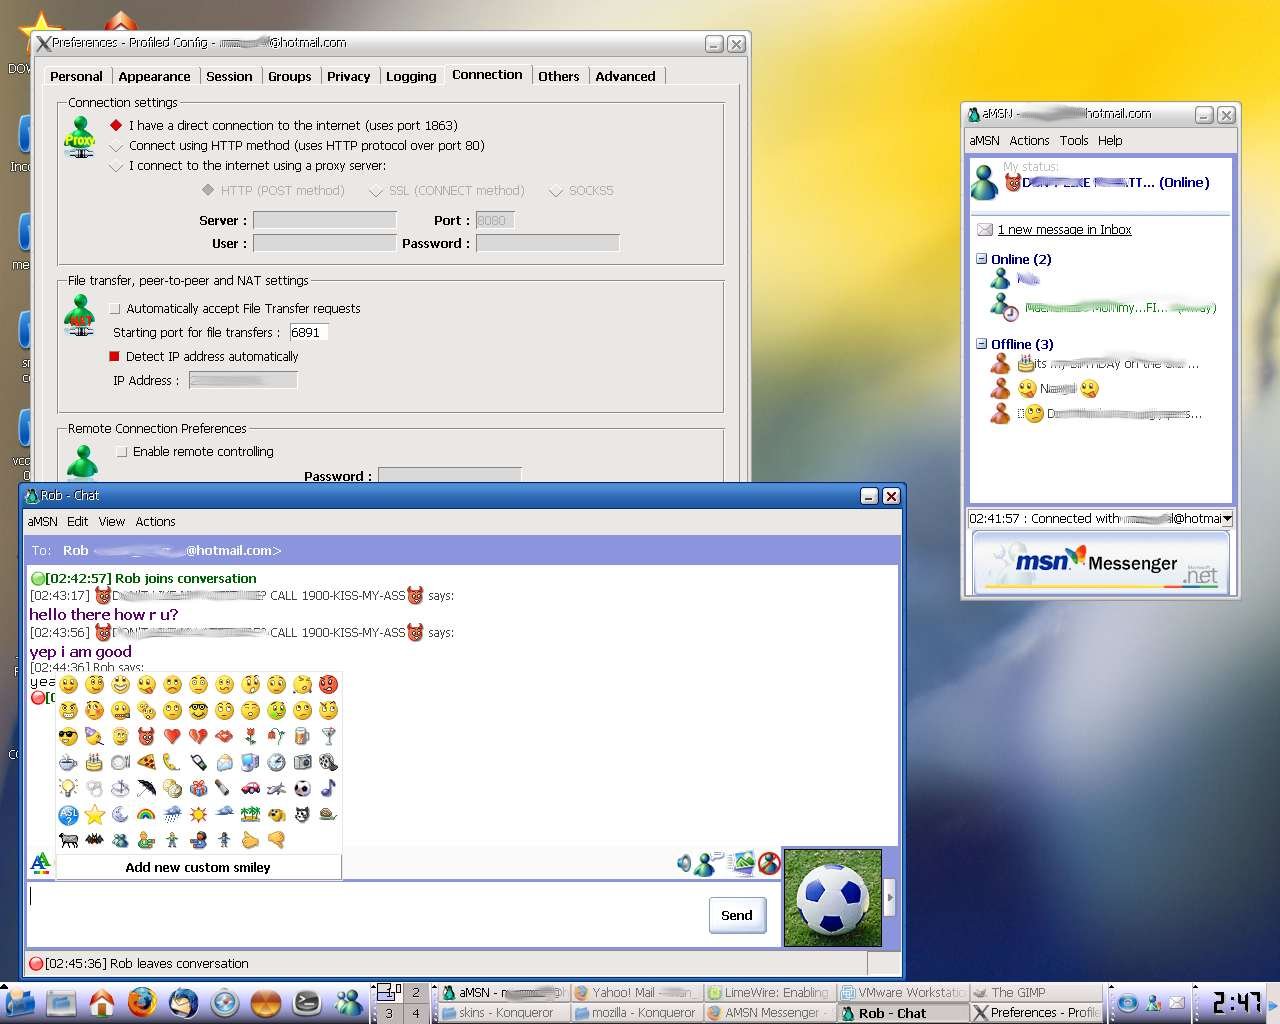Enable remote controlling checkbox

pyautogui.click(x=121, y=452)
